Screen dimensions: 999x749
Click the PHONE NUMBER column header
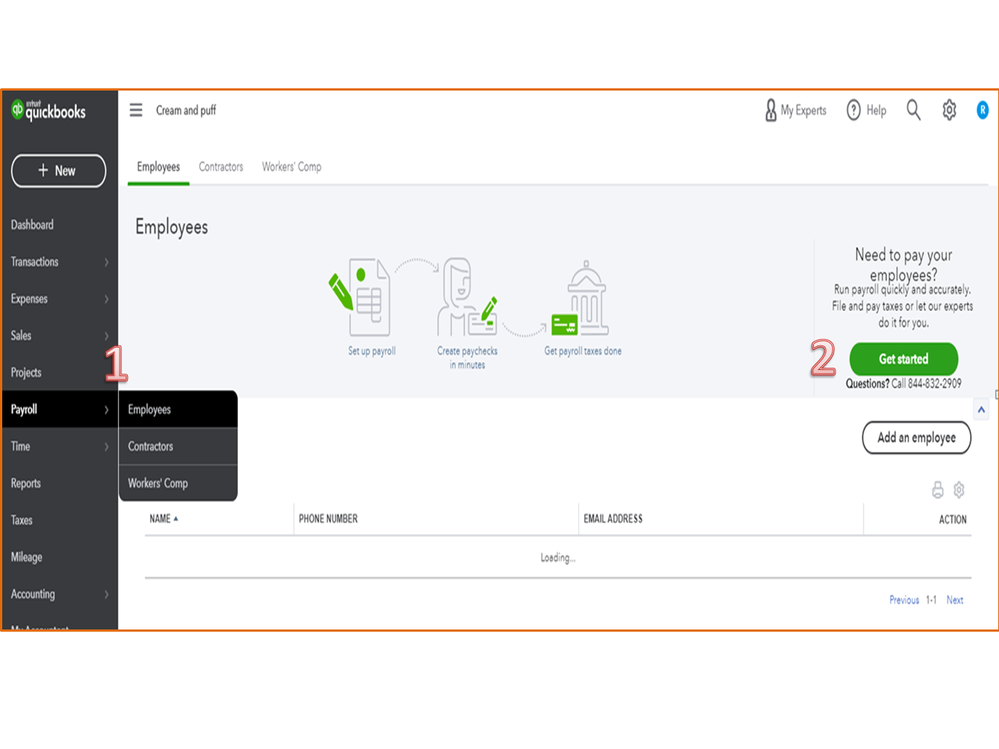point(328,519)
